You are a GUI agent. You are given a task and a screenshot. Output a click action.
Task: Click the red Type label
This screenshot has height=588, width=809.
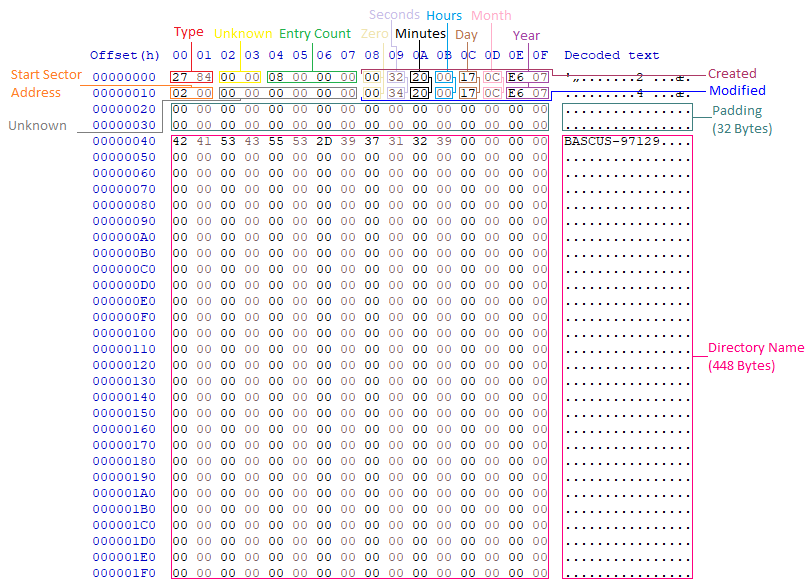tap(188, 32)
